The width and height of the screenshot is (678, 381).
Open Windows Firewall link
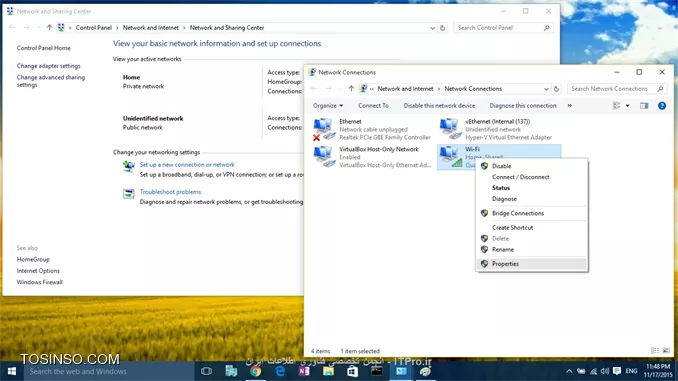click(39, 282)
